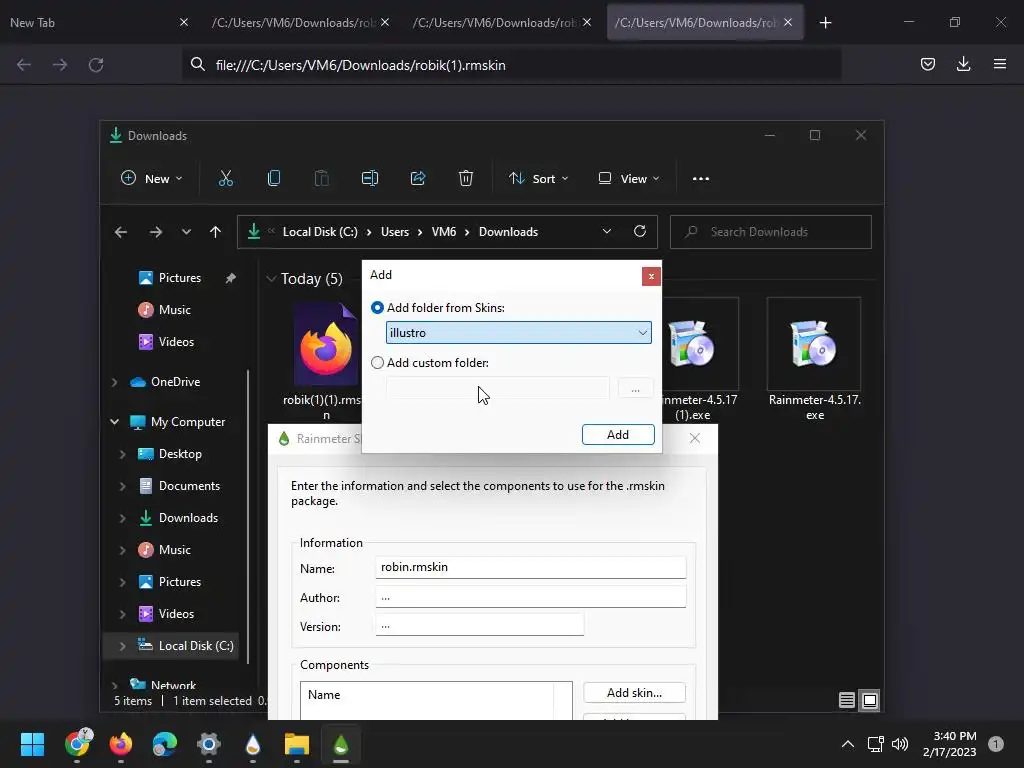Viewport: 1024px width, 768px height.
Task: Go up one folder level in Explorer
Action: 216,232
